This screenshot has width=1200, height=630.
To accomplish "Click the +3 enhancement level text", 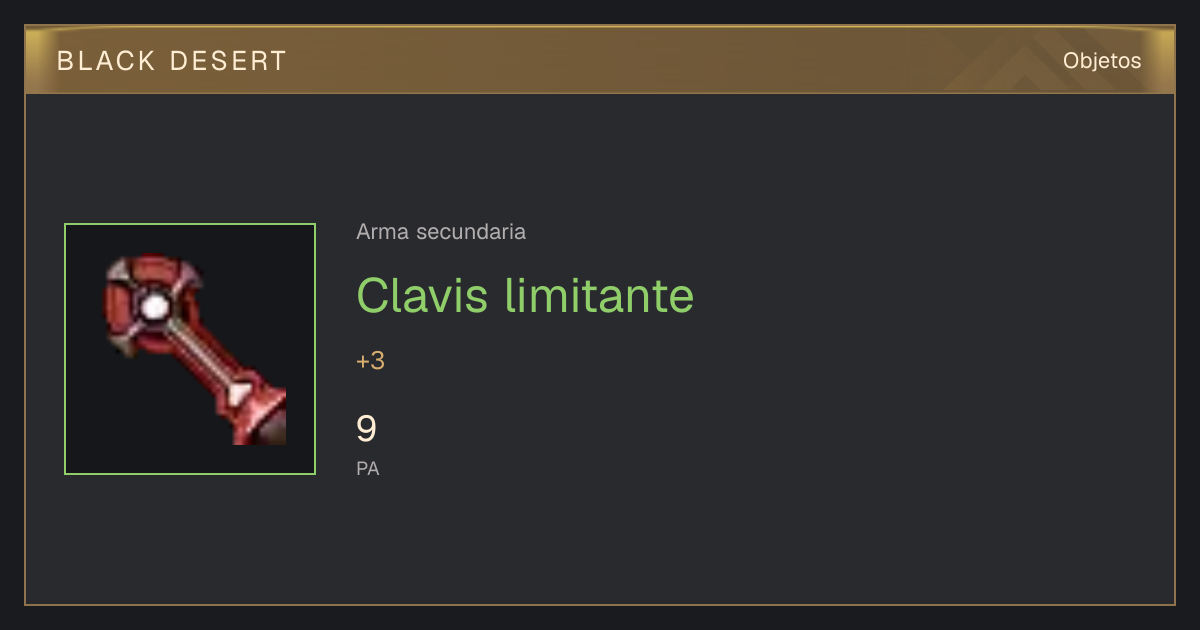I will 370,361.
